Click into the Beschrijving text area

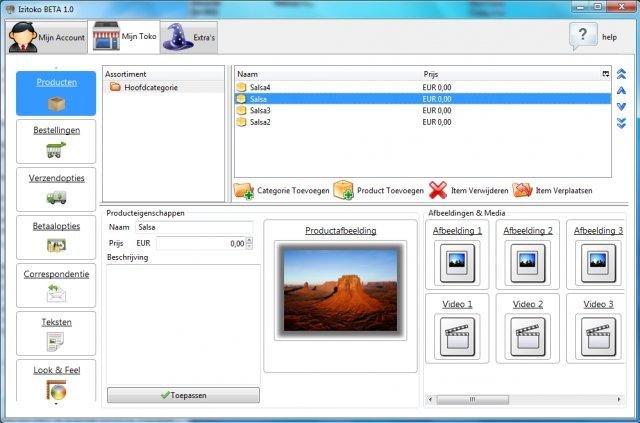click(x=183, y=324)
